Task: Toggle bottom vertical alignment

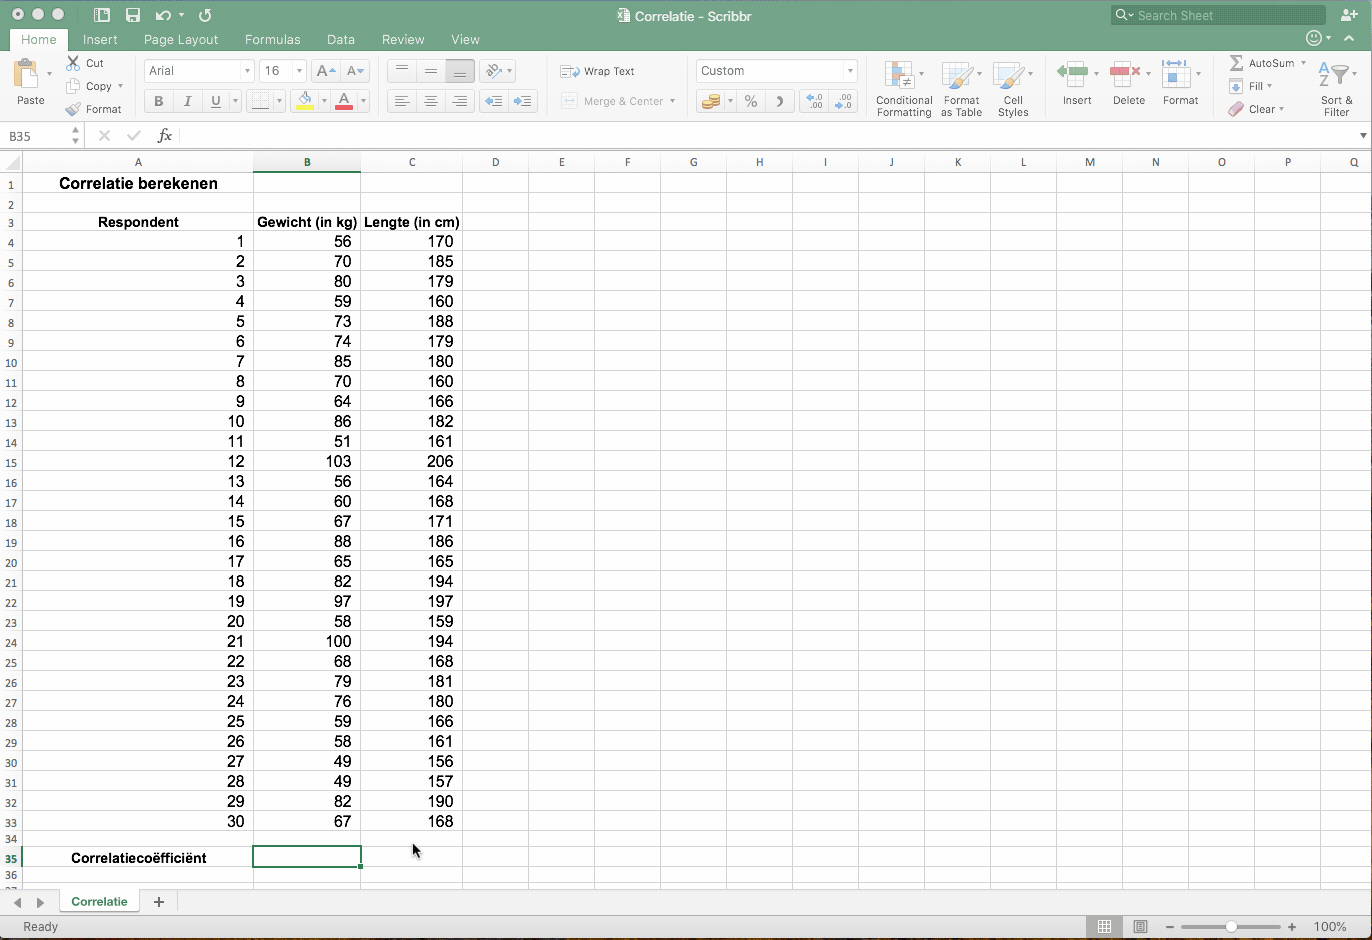Action: coord(459,71)
